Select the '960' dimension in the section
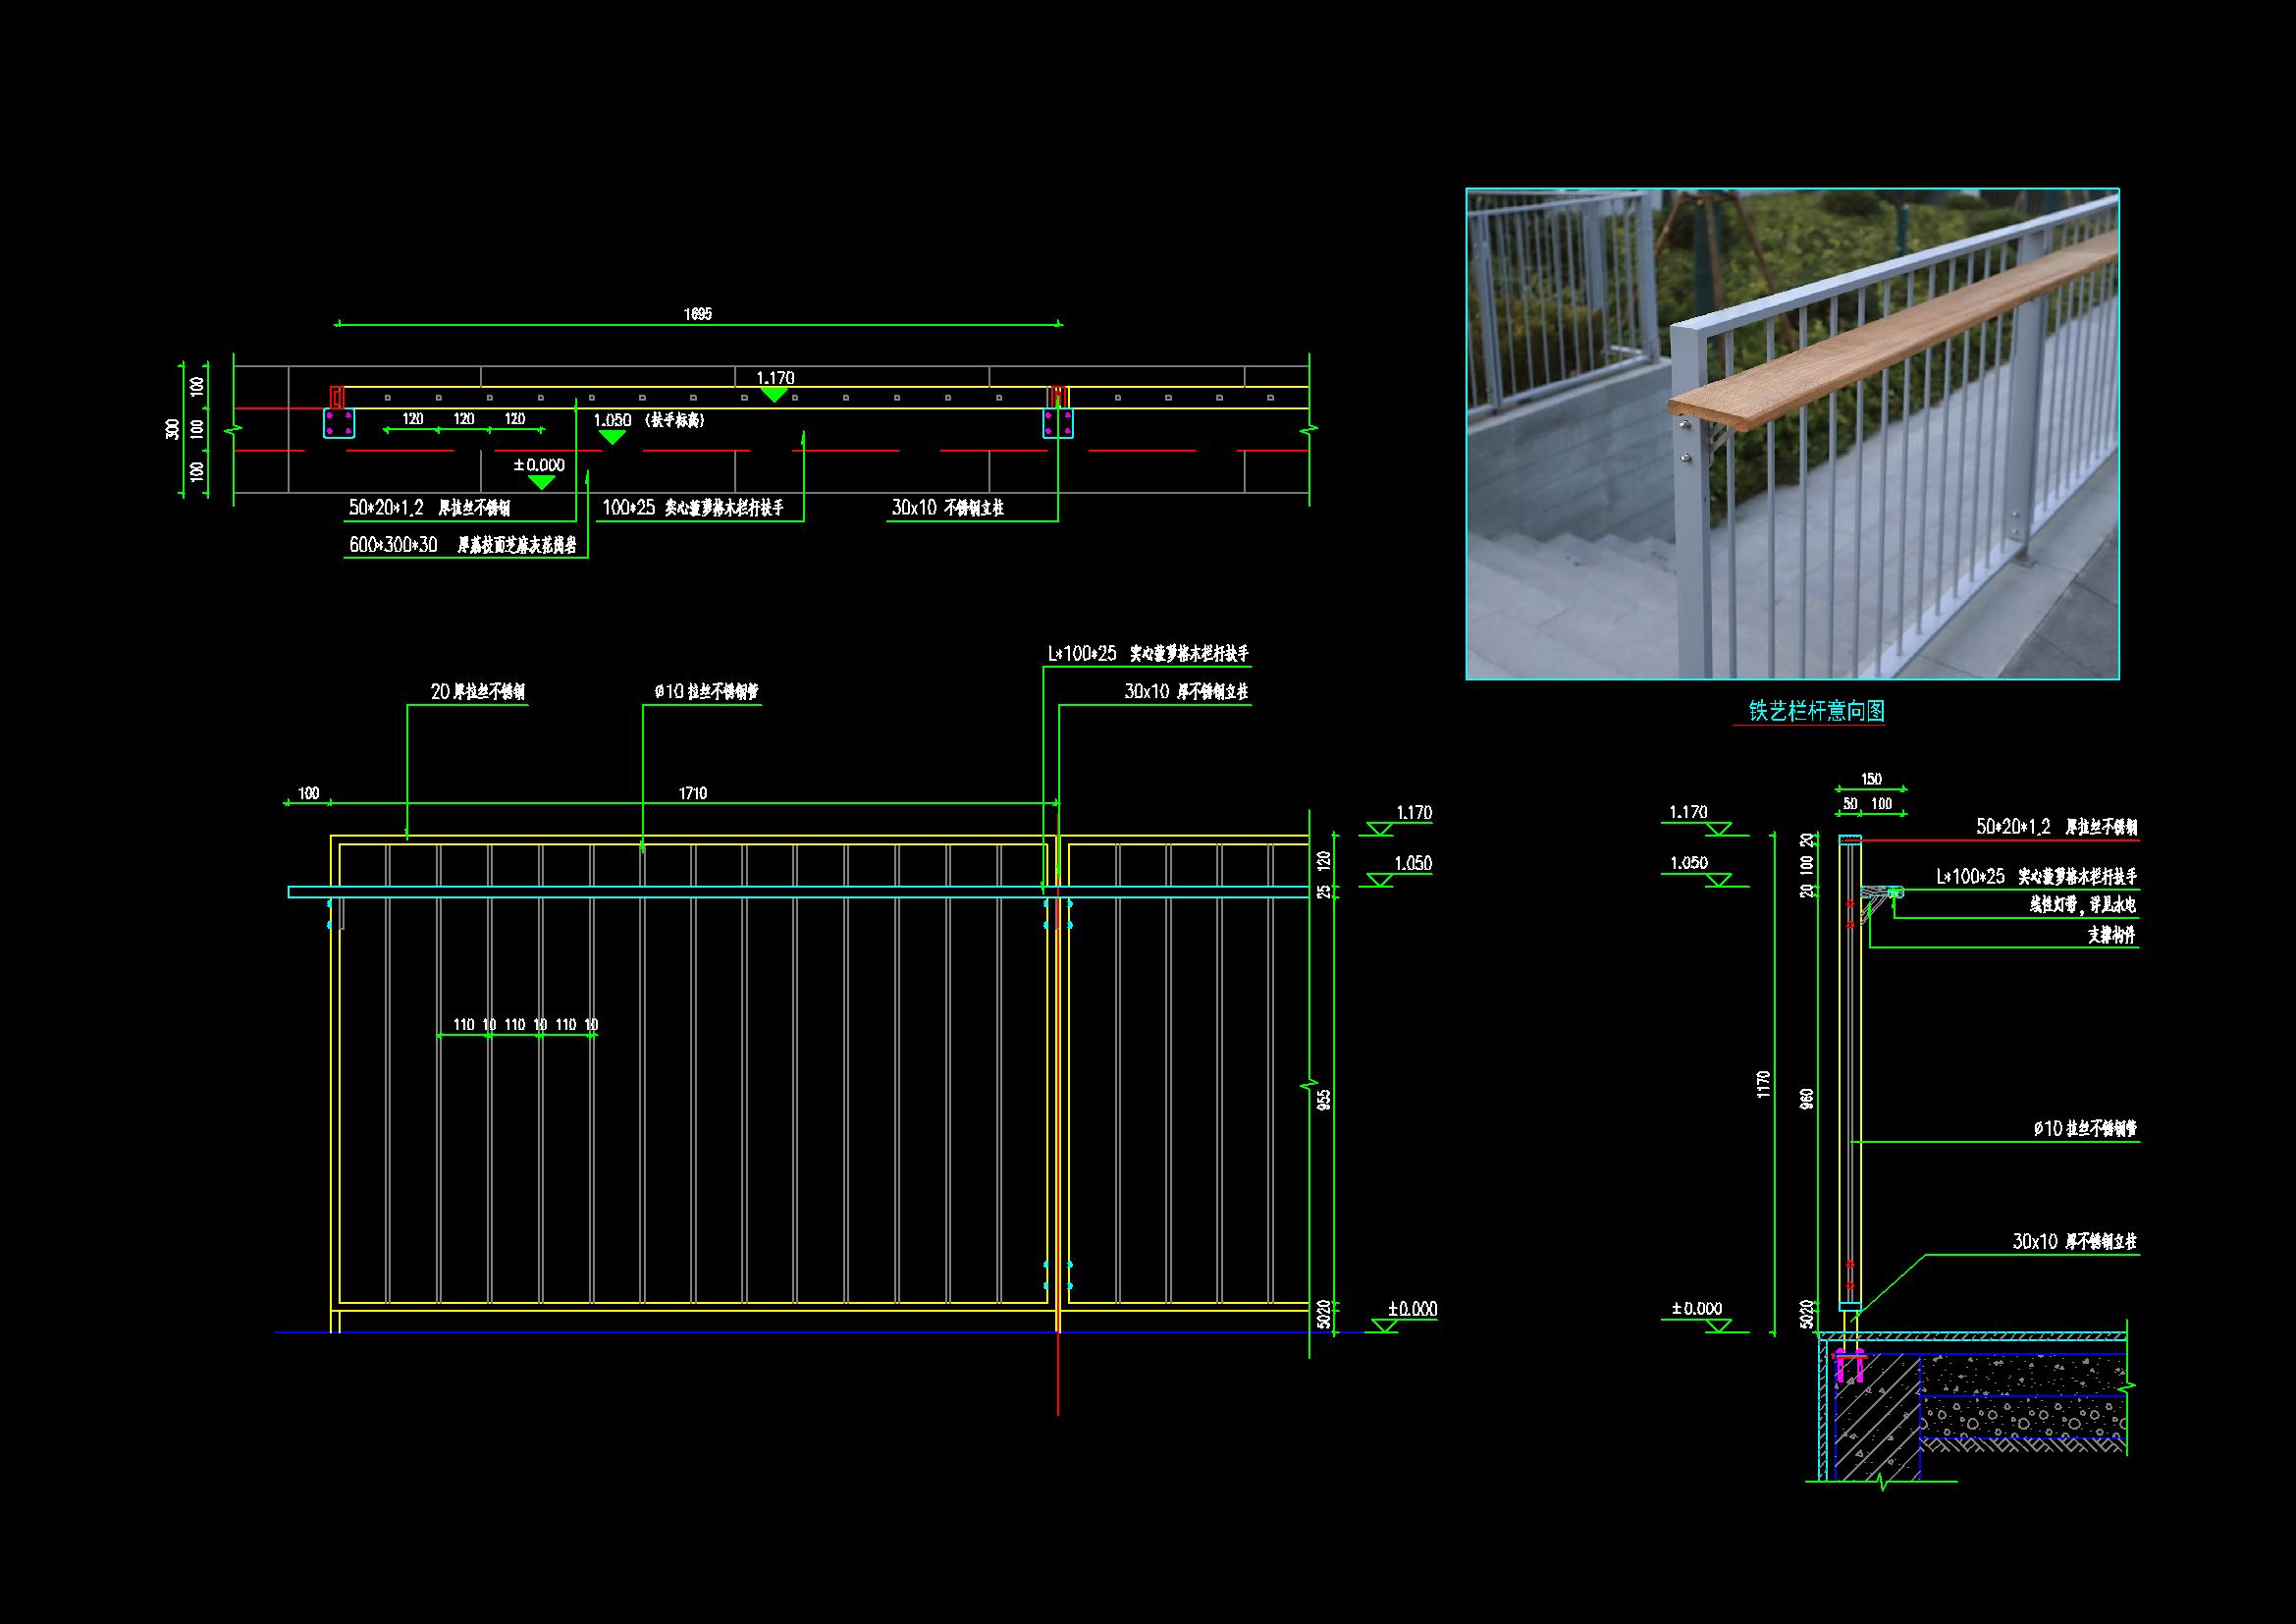The image size is (2296, 1624). 1806,1099
